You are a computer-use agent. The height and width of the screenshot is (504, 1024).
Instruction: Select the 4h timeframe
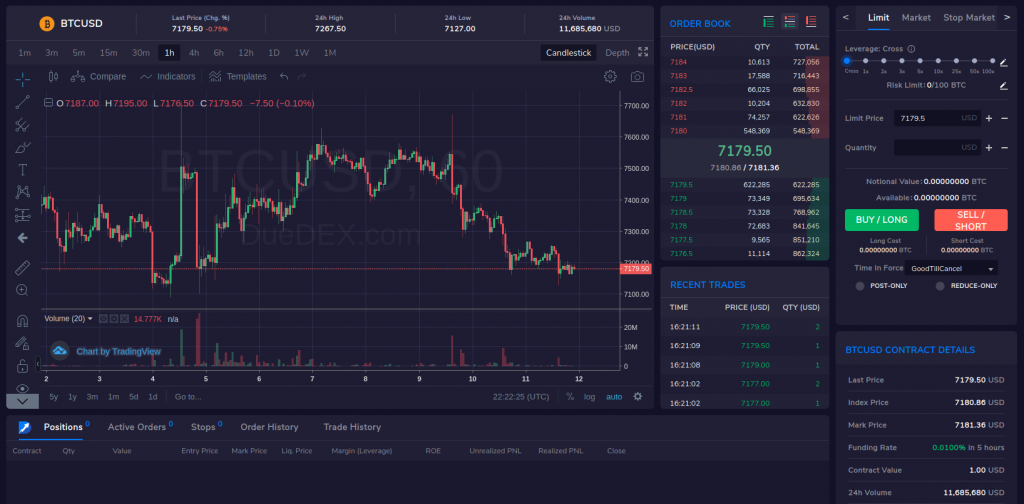coord(194,52)
